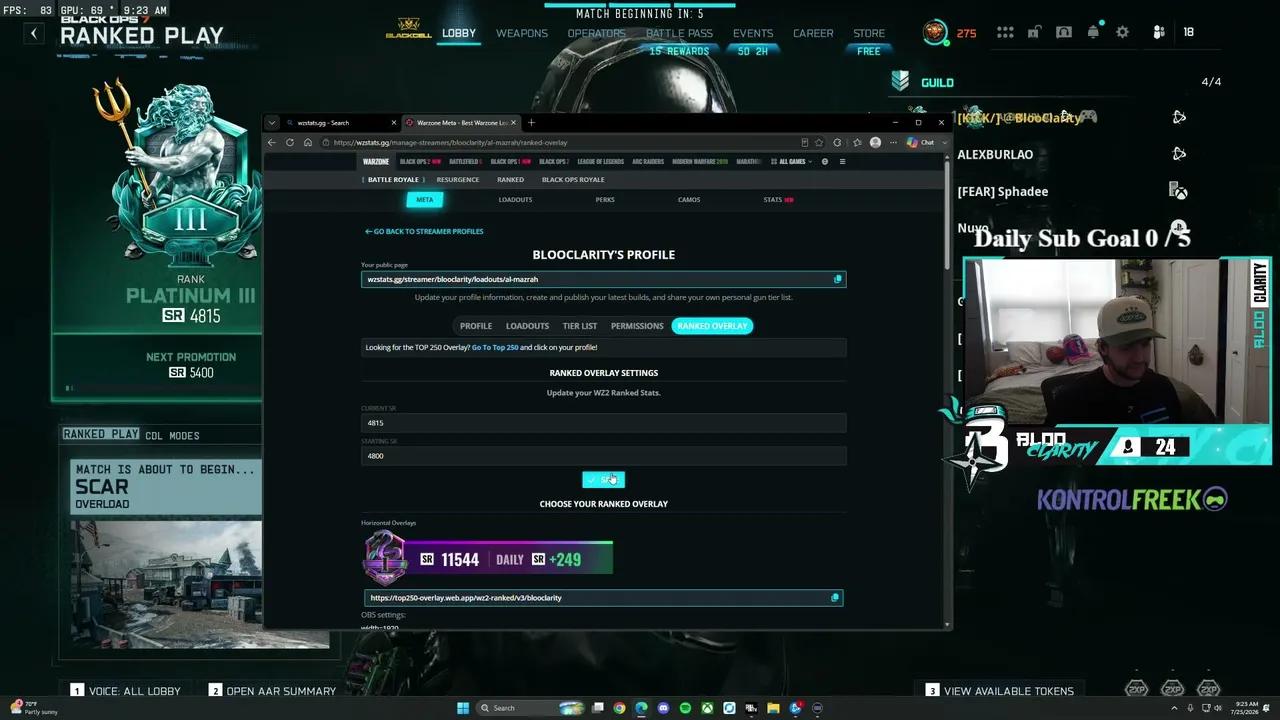This screenshot has width=1280, height=720.
Task: Launch Google Chrome from the taskbar
Action: tap(619, 708)
